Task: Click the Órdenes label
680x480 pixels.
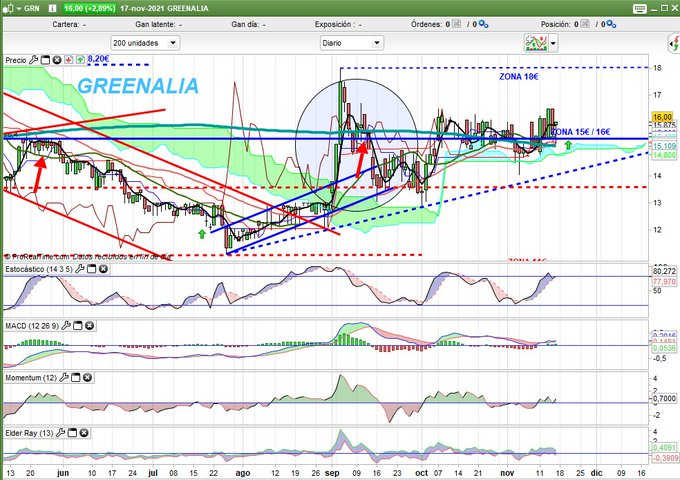Action: 427,24
